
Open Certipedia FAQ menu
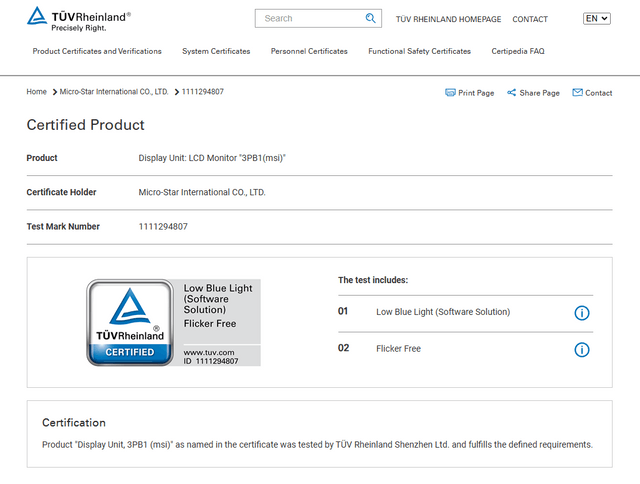(x=518, y=51)
